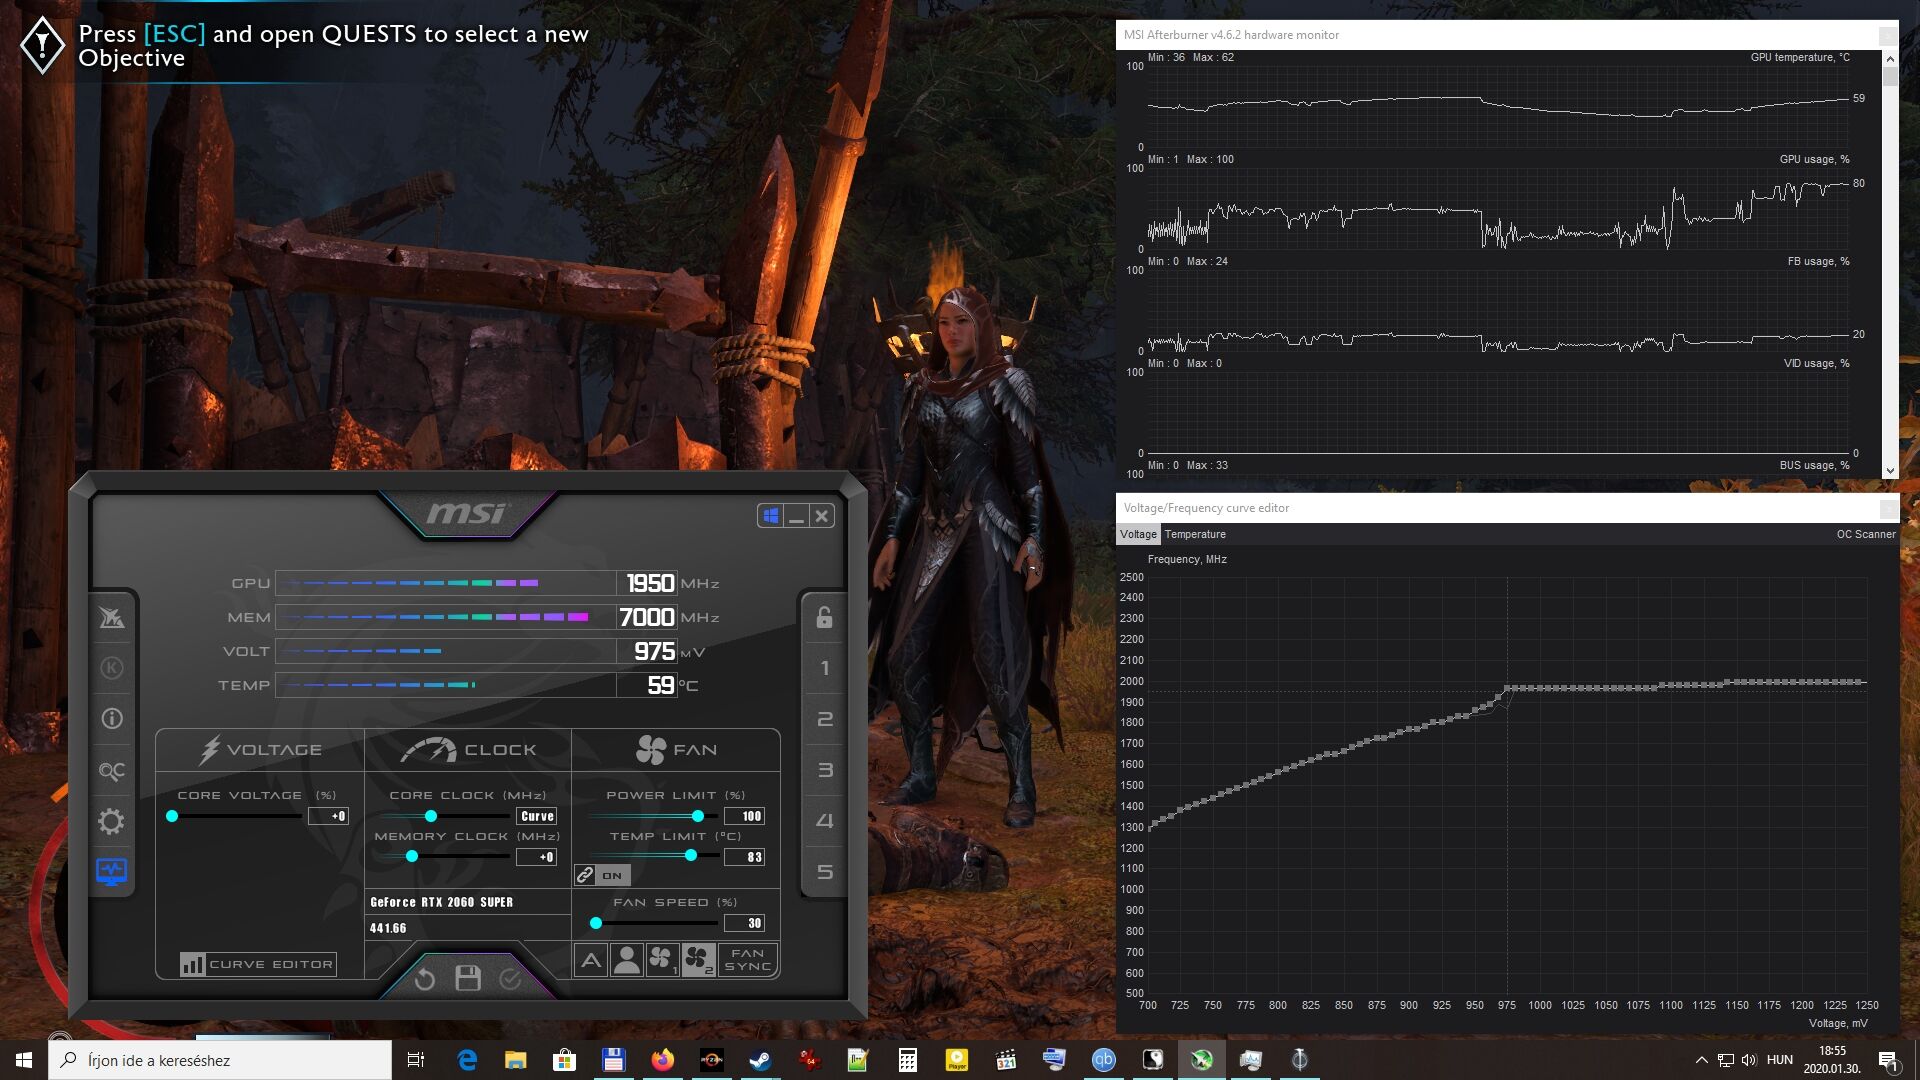Image resolution: width=1920 pixels, height=1080 pixels.
Task: Toggle the Fan Sync button
Action: (x=748, y=960)
